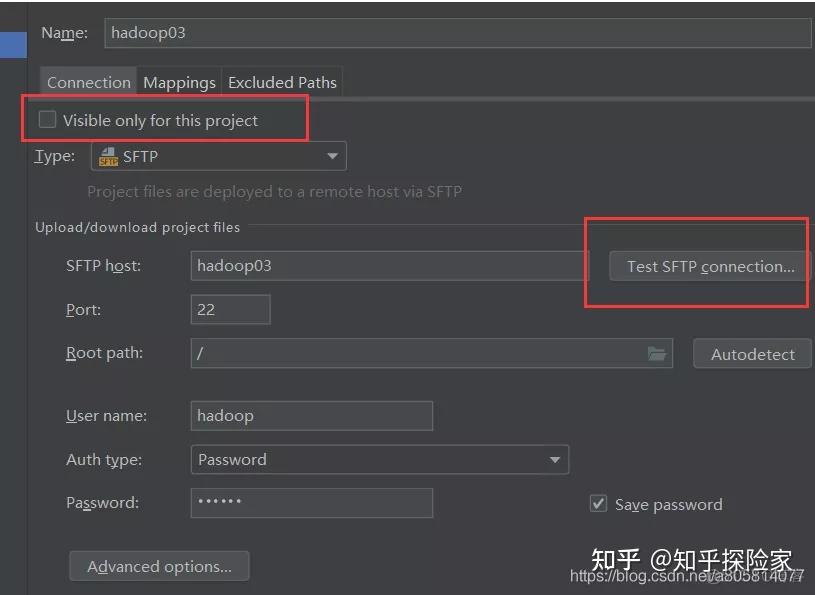Click the Password input field
815x595 pixels.
(x=312, y=503)
